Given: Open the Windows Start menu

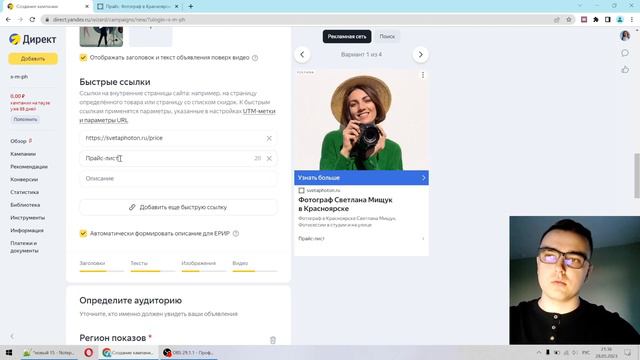Looking at the screenshot, I should [9, 353].
